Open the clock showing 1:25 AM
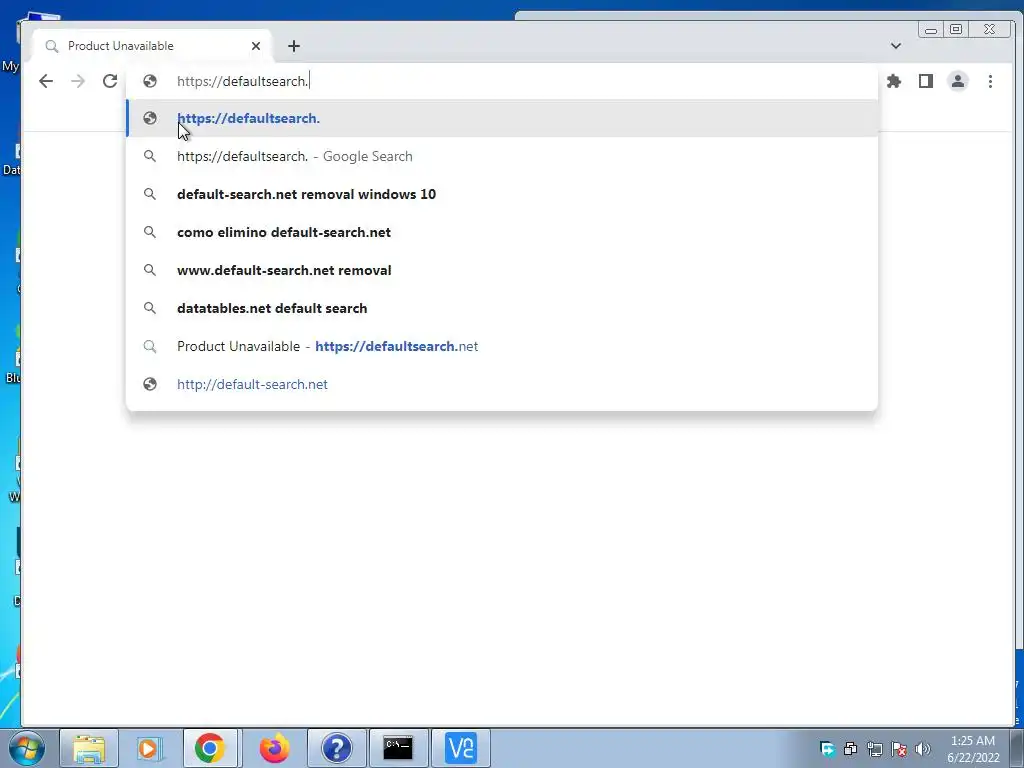1024x768 pixels. point(974,749)
